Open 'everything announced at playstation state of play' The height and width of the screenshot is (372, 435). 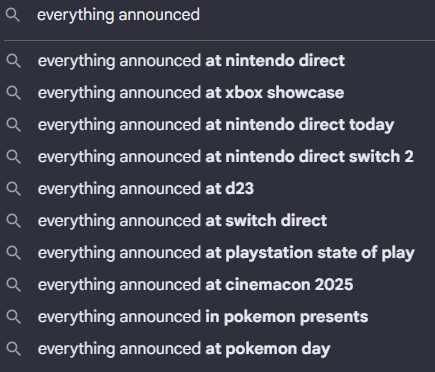click(x=217, y=253)
